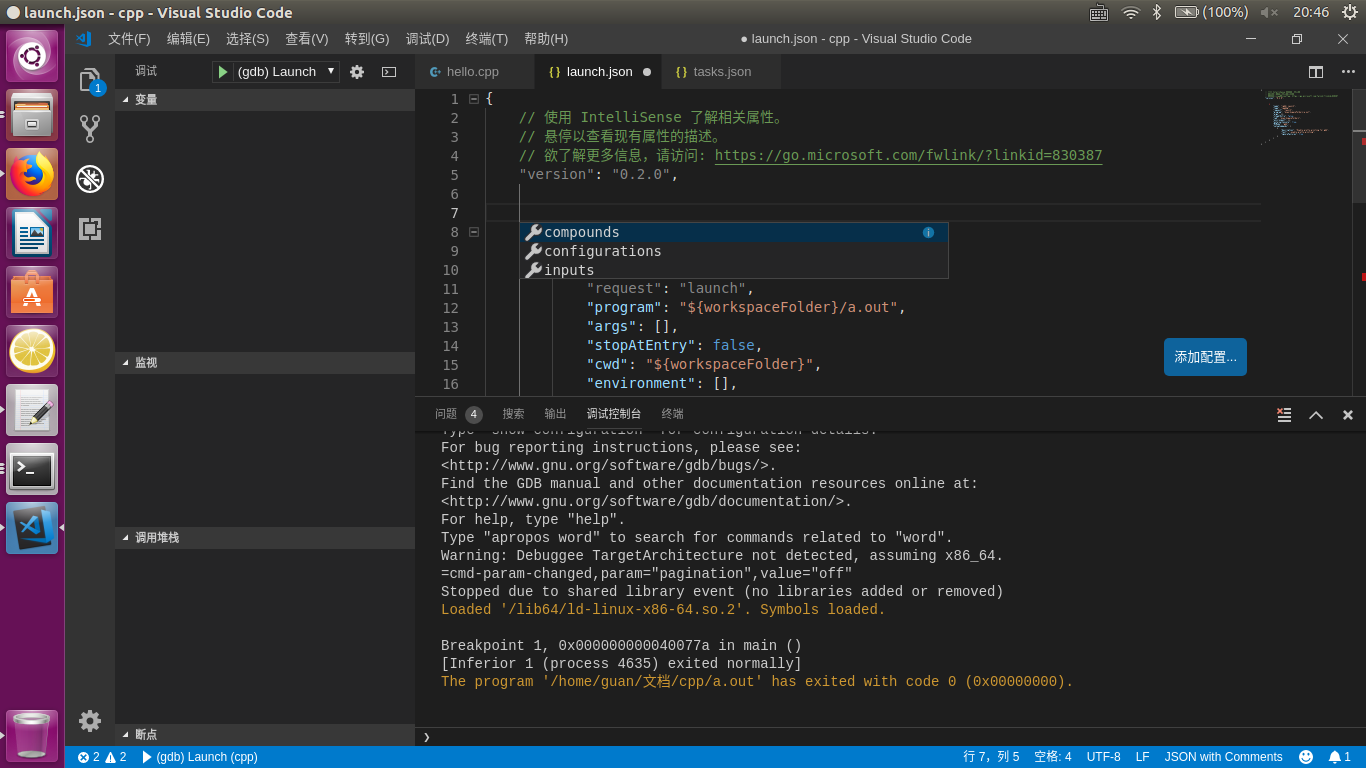Open Files manager from Ubuntu dock
The height and width of the screenshot is (768, 1366).
32,116
